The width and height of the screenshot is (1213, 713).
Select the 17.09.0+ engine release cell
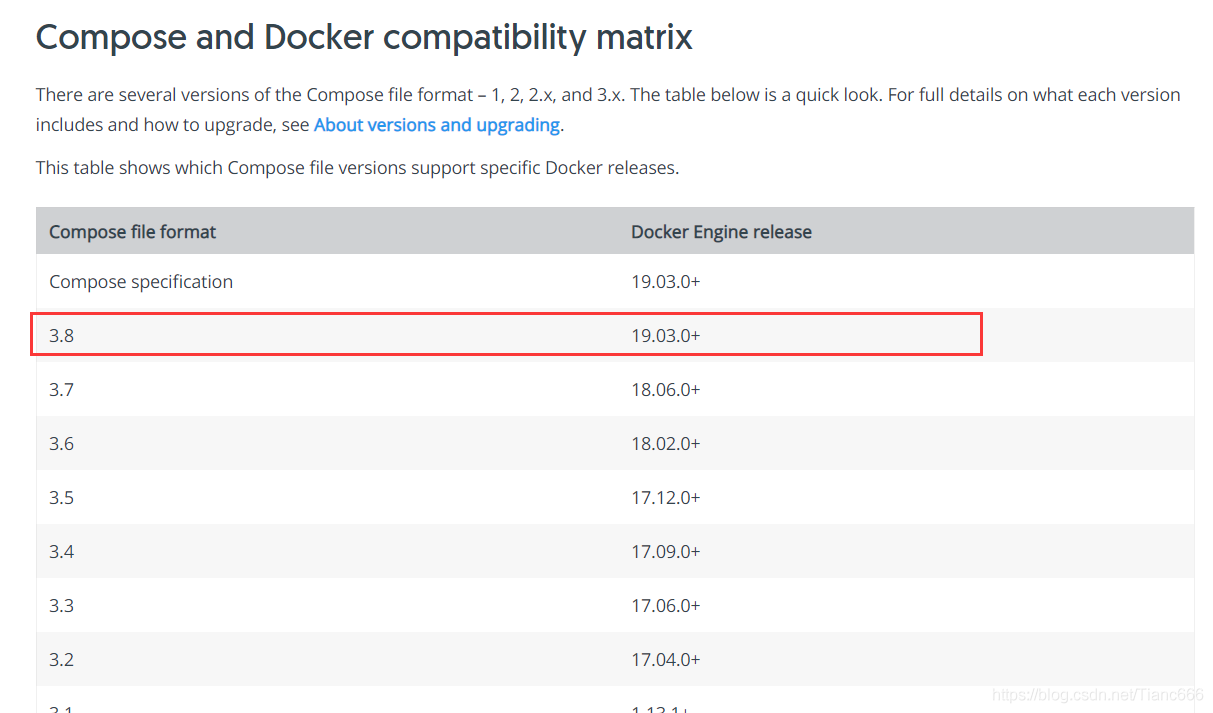point(666,551)
